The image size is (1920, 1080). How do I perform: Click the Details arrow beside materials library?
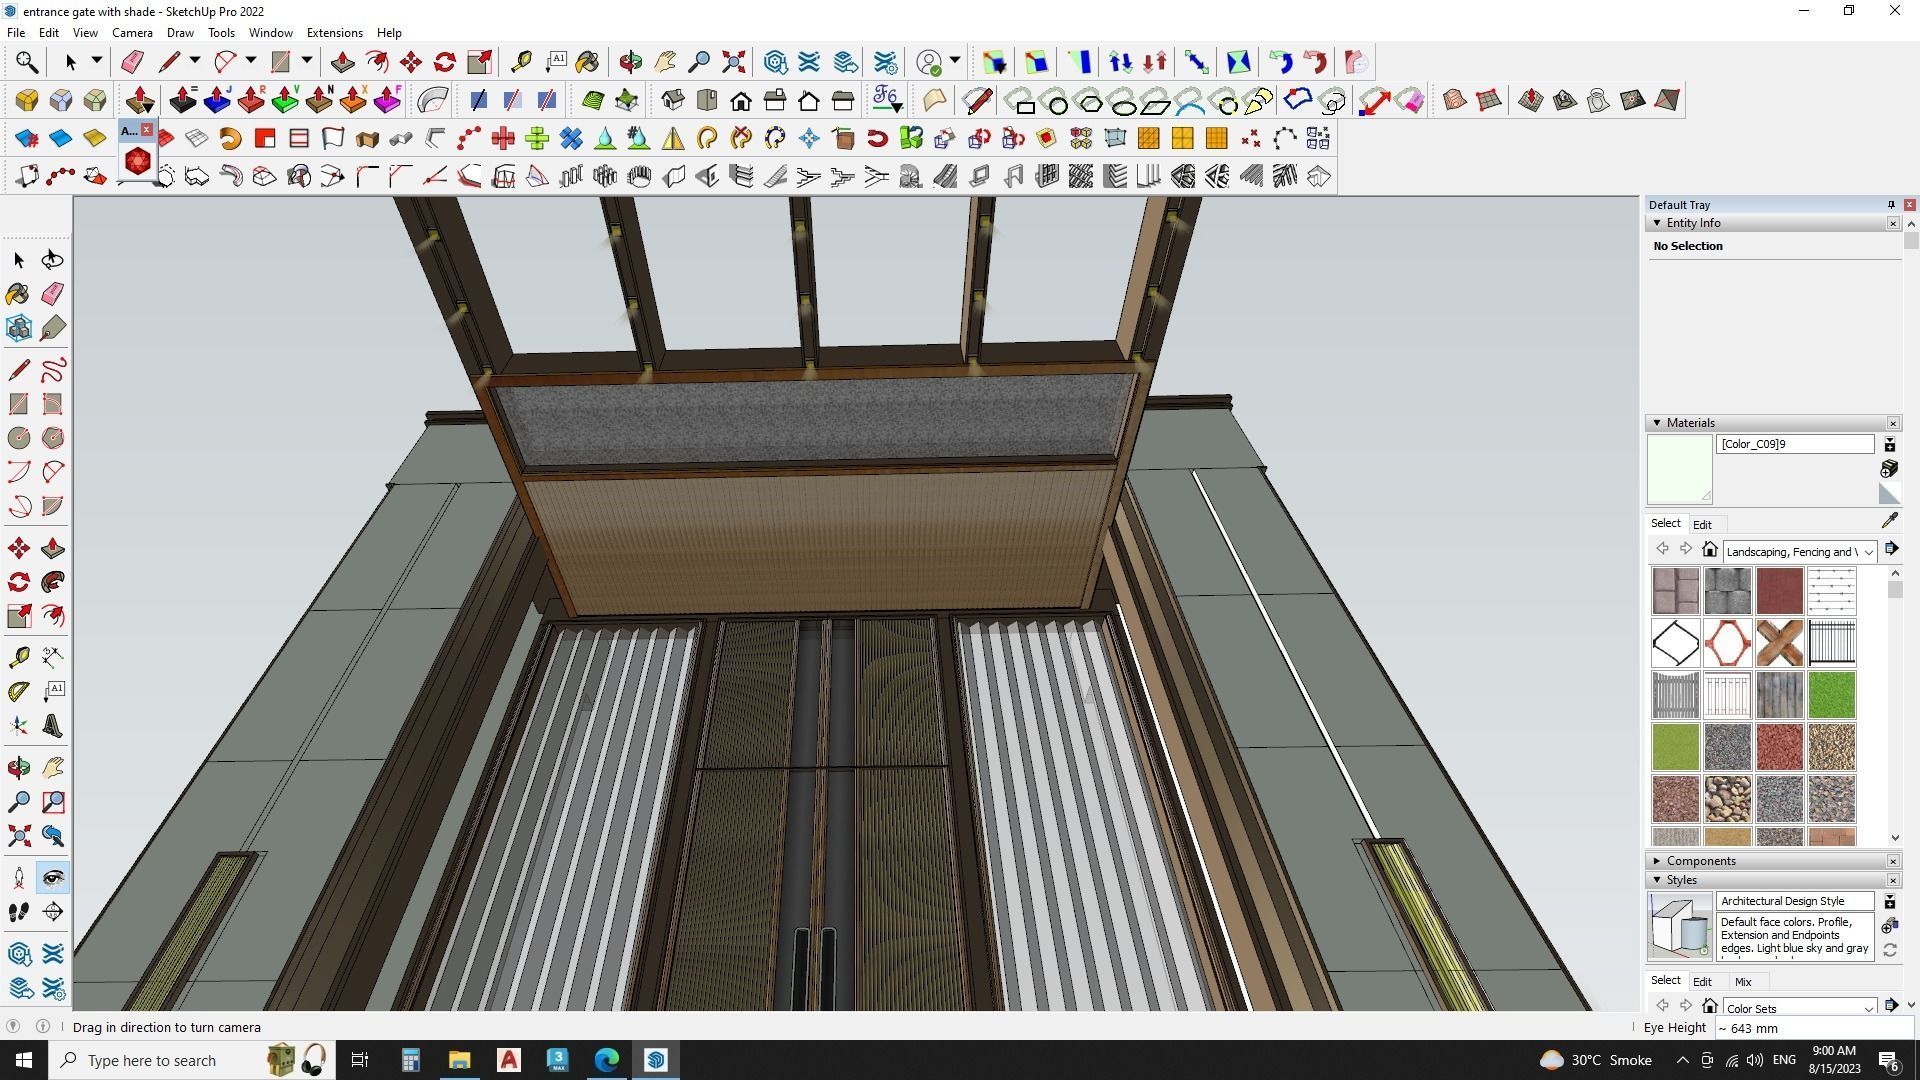(1891, 550)
